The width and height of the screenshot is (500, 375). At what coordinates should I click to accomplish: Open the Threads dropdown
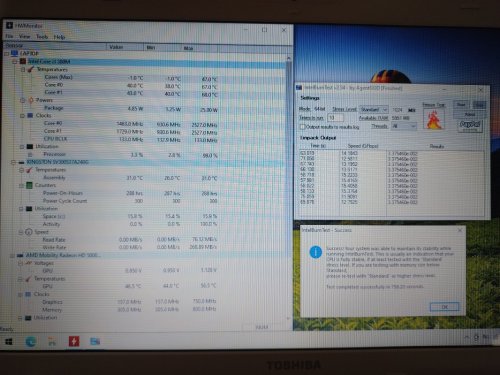tap(404, 126)
